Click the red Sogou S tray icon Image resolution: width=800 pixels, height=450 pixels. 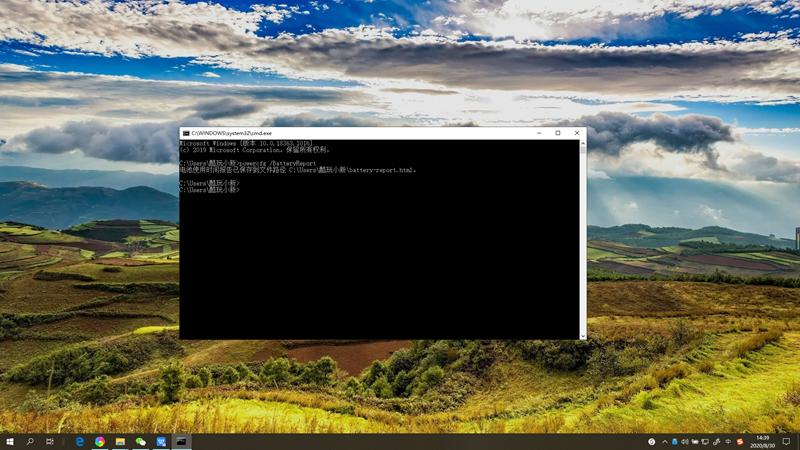tap(740, 442)
